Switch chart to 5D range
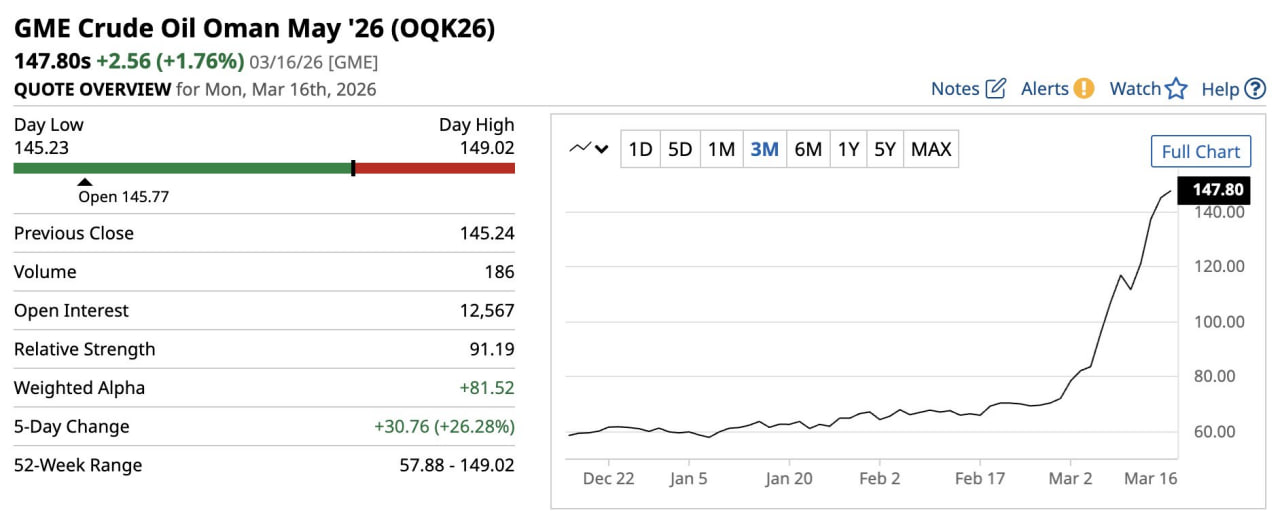 [680, 150]
